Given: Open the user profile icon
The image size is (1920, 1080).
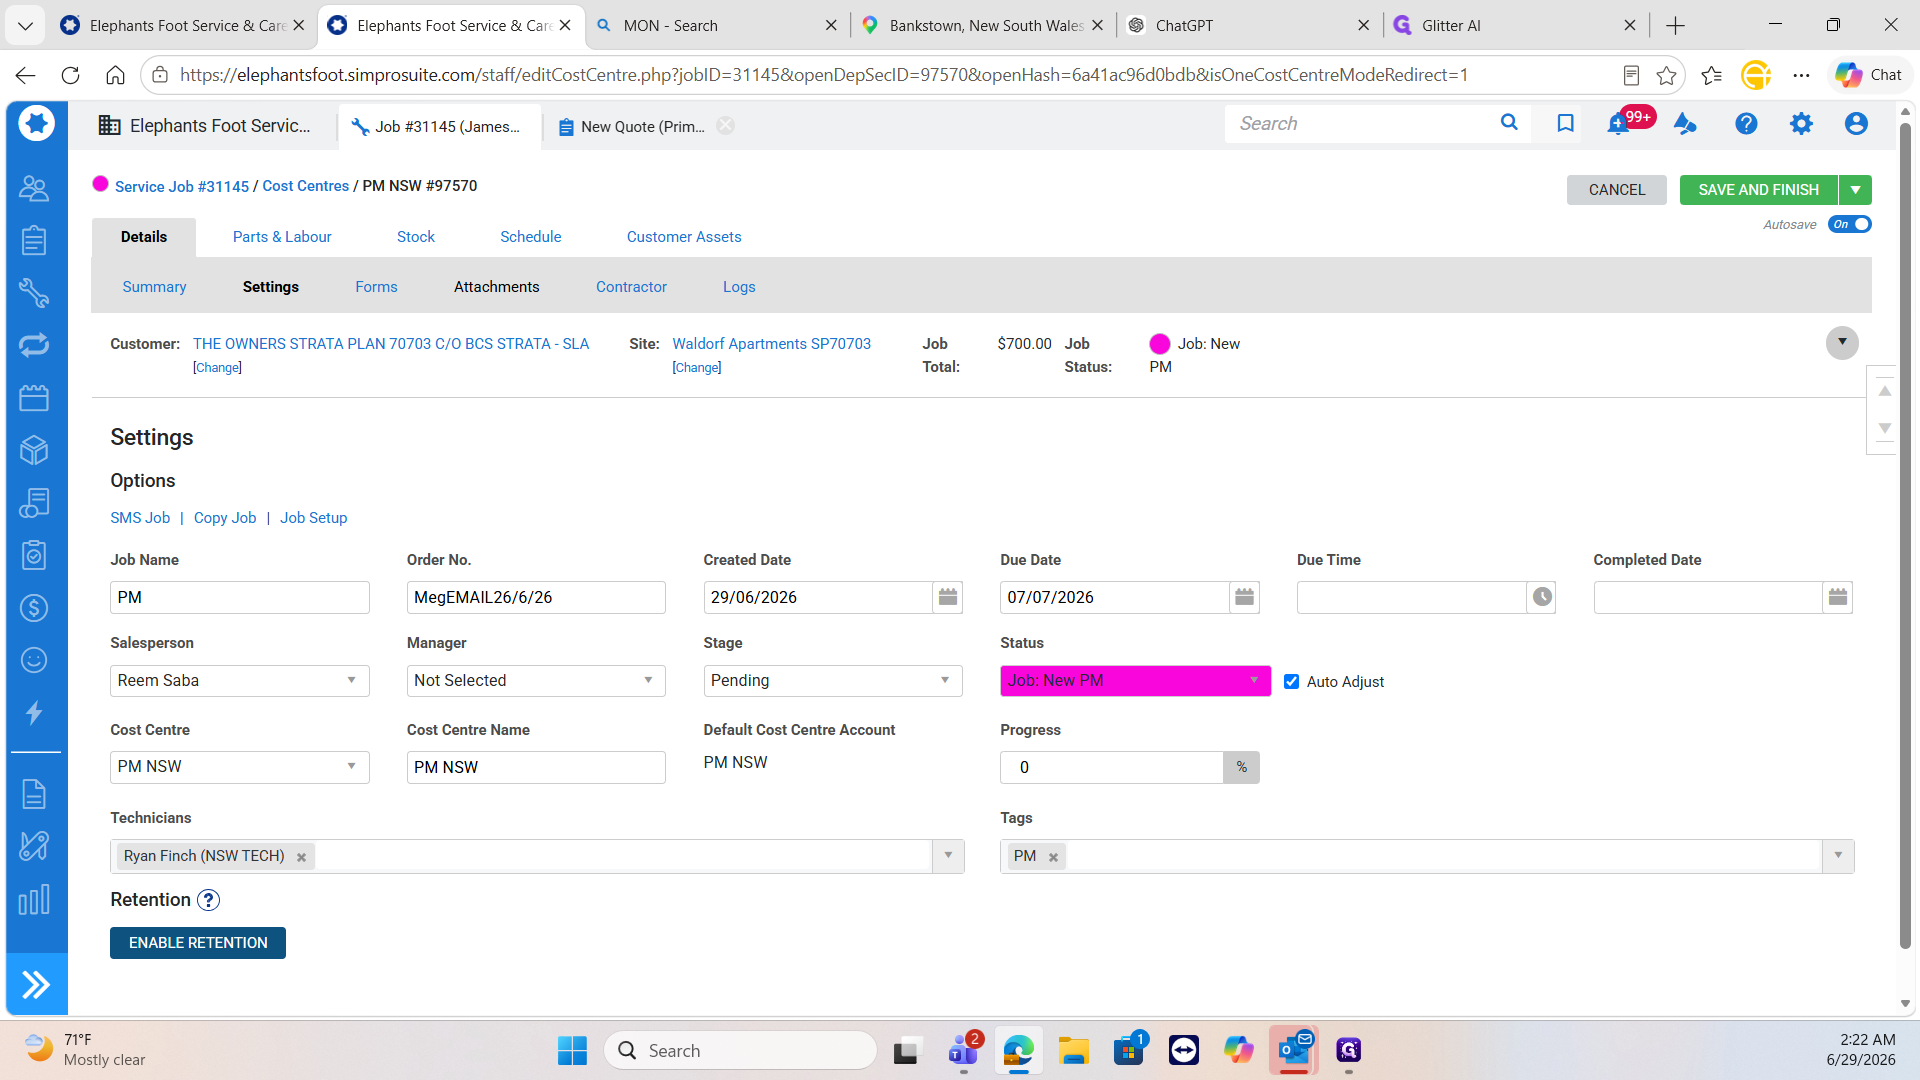Looking at the screenshot, I should click(1856, 123).
